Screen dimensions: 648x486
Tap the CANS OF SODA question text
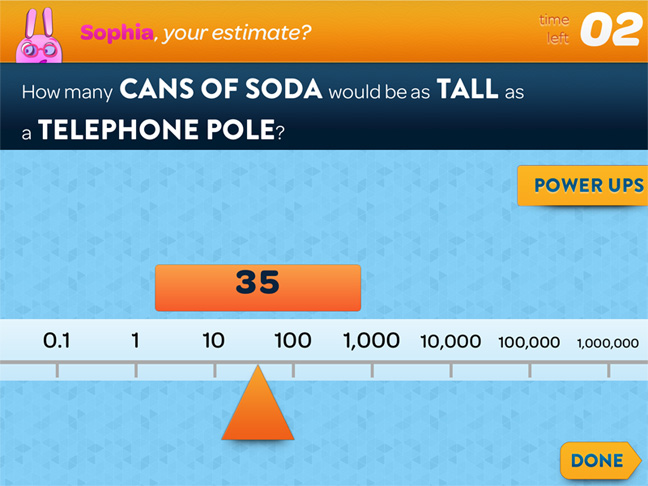point(221,89)
